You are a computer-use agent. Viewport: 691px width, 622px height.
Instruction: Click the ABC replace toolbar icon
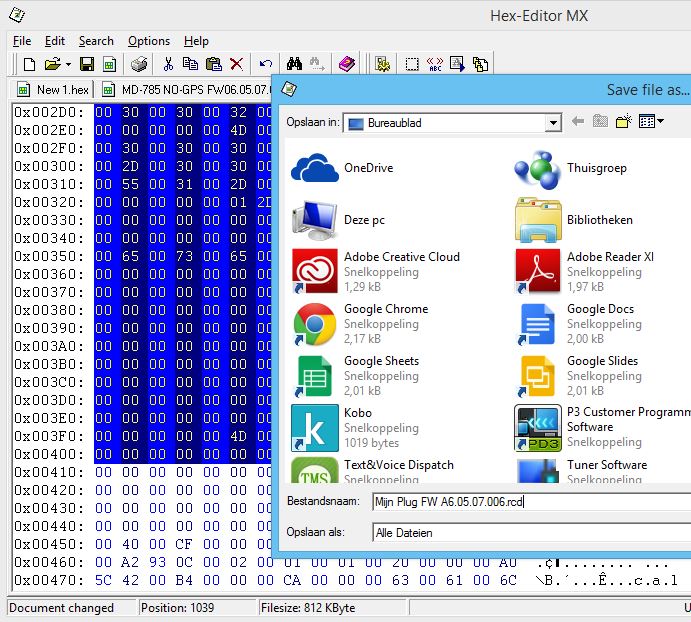(x=435, y=64)
